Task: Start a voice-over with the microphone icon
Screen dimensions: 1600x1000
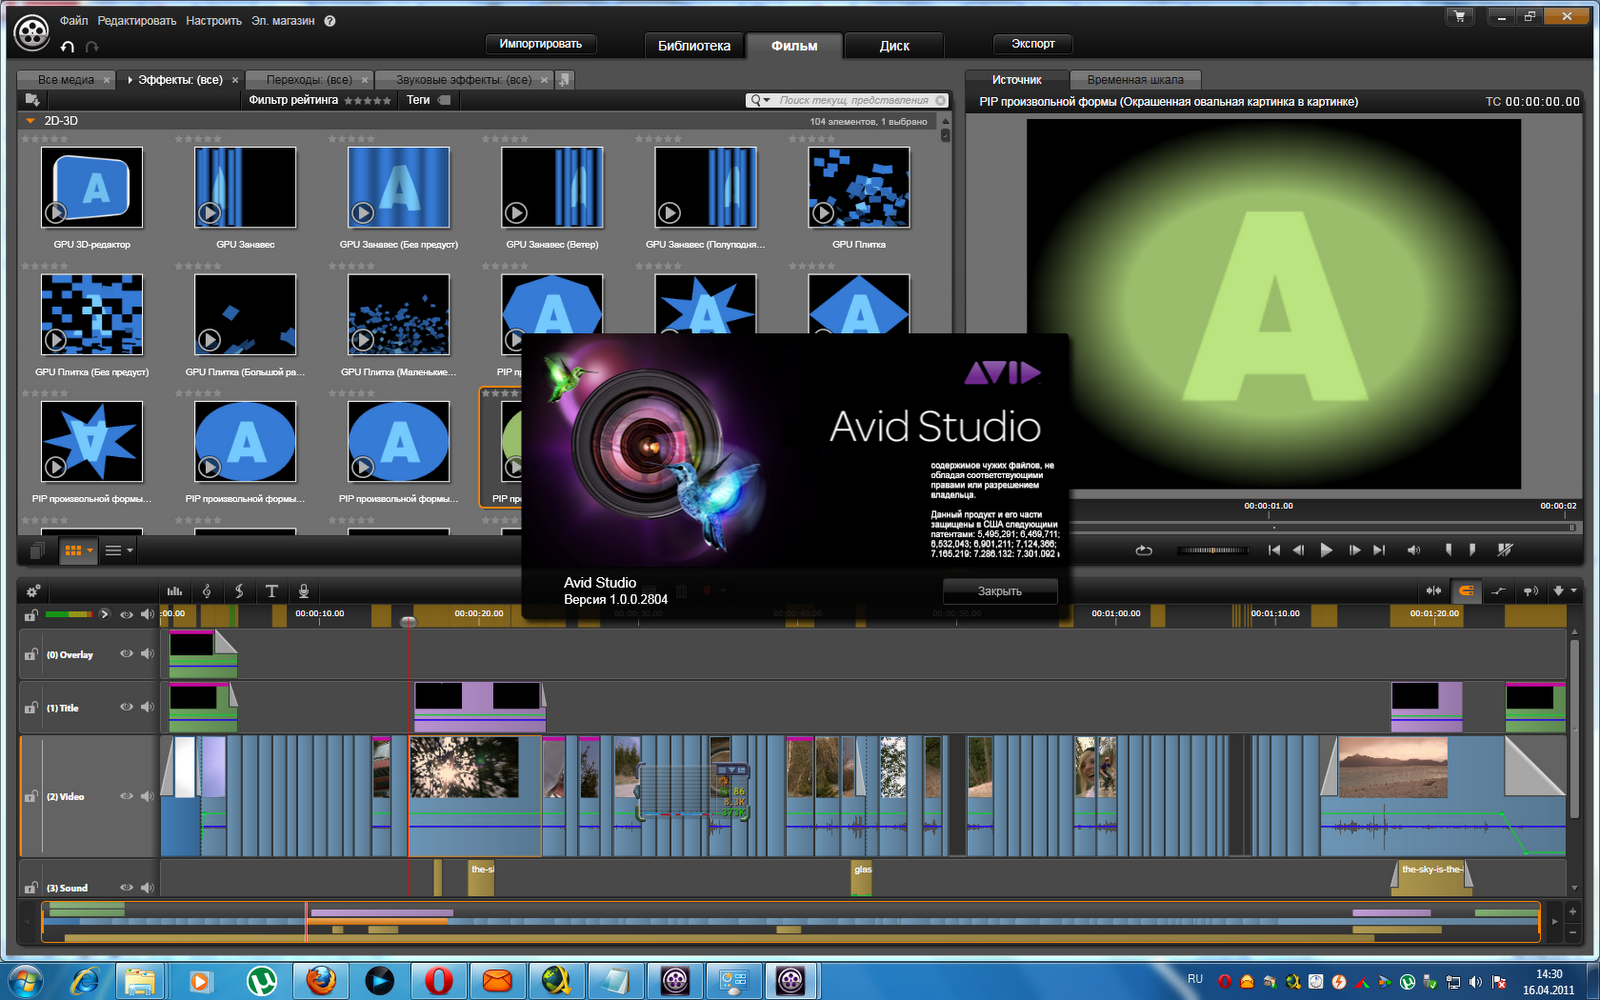Action: click(303, 591)
